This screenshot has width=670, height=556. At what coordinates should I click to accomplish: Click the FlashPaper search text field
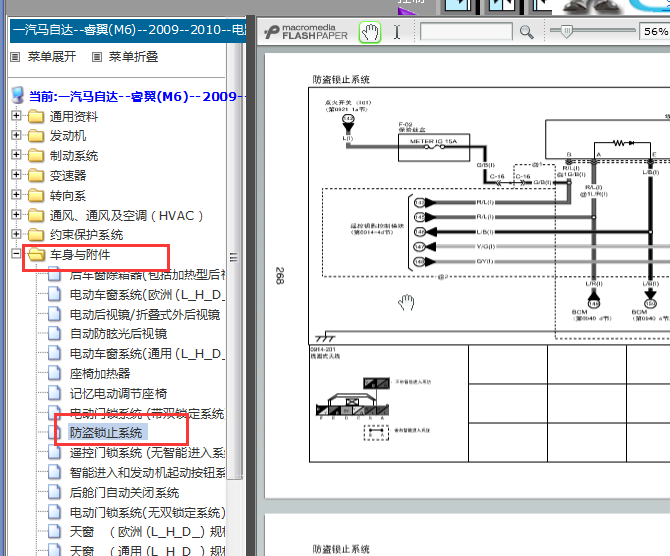click(x=466, y=32)
